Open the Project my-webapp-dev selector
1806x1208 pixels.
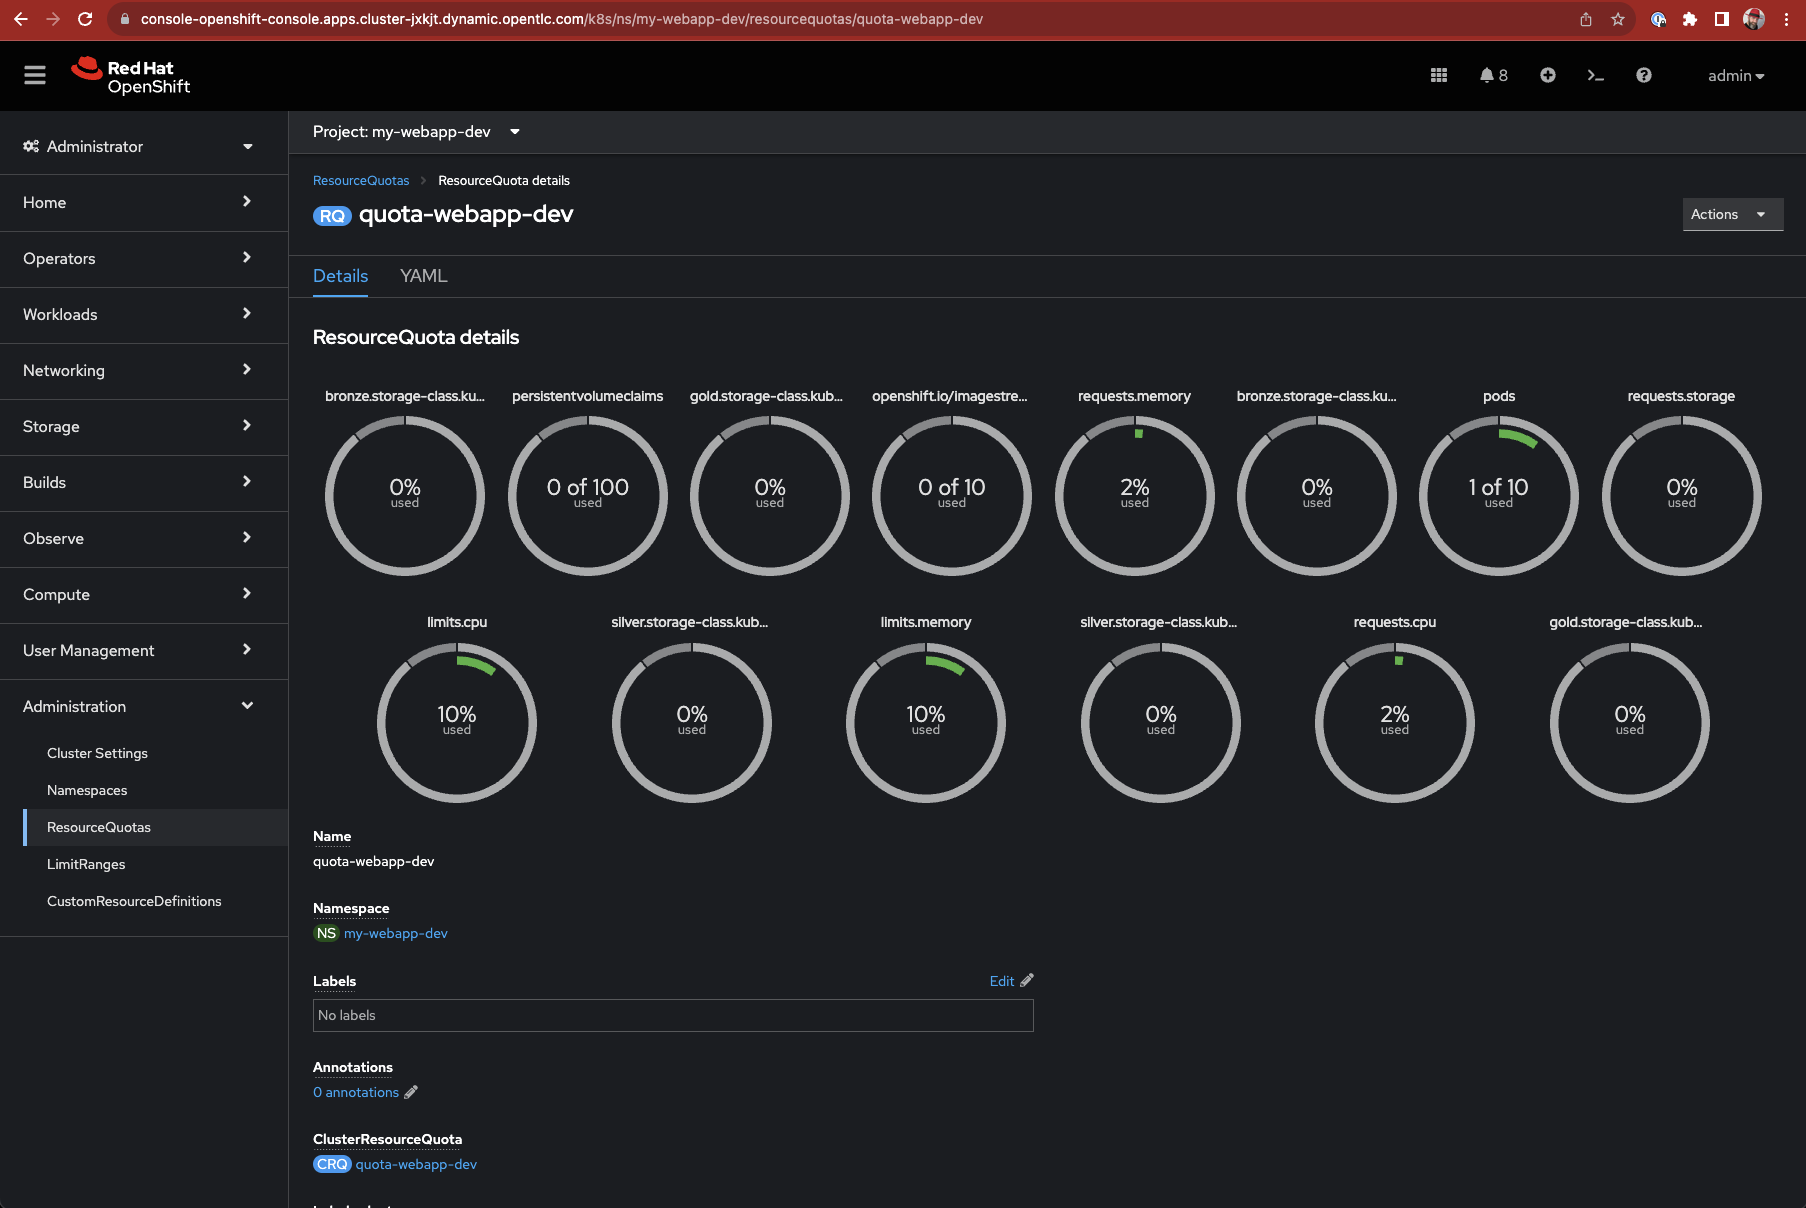[x=416, y=132]
